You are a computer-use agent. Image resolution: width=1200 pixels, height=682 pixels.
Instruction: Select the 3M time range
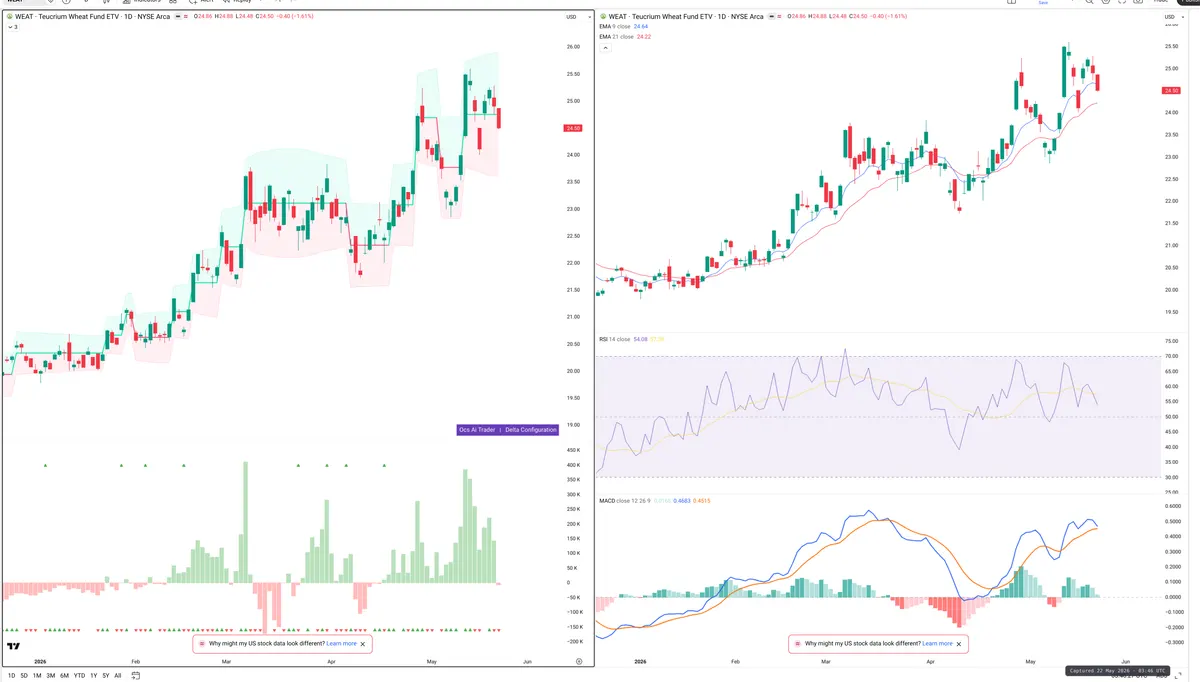[51, 676]
